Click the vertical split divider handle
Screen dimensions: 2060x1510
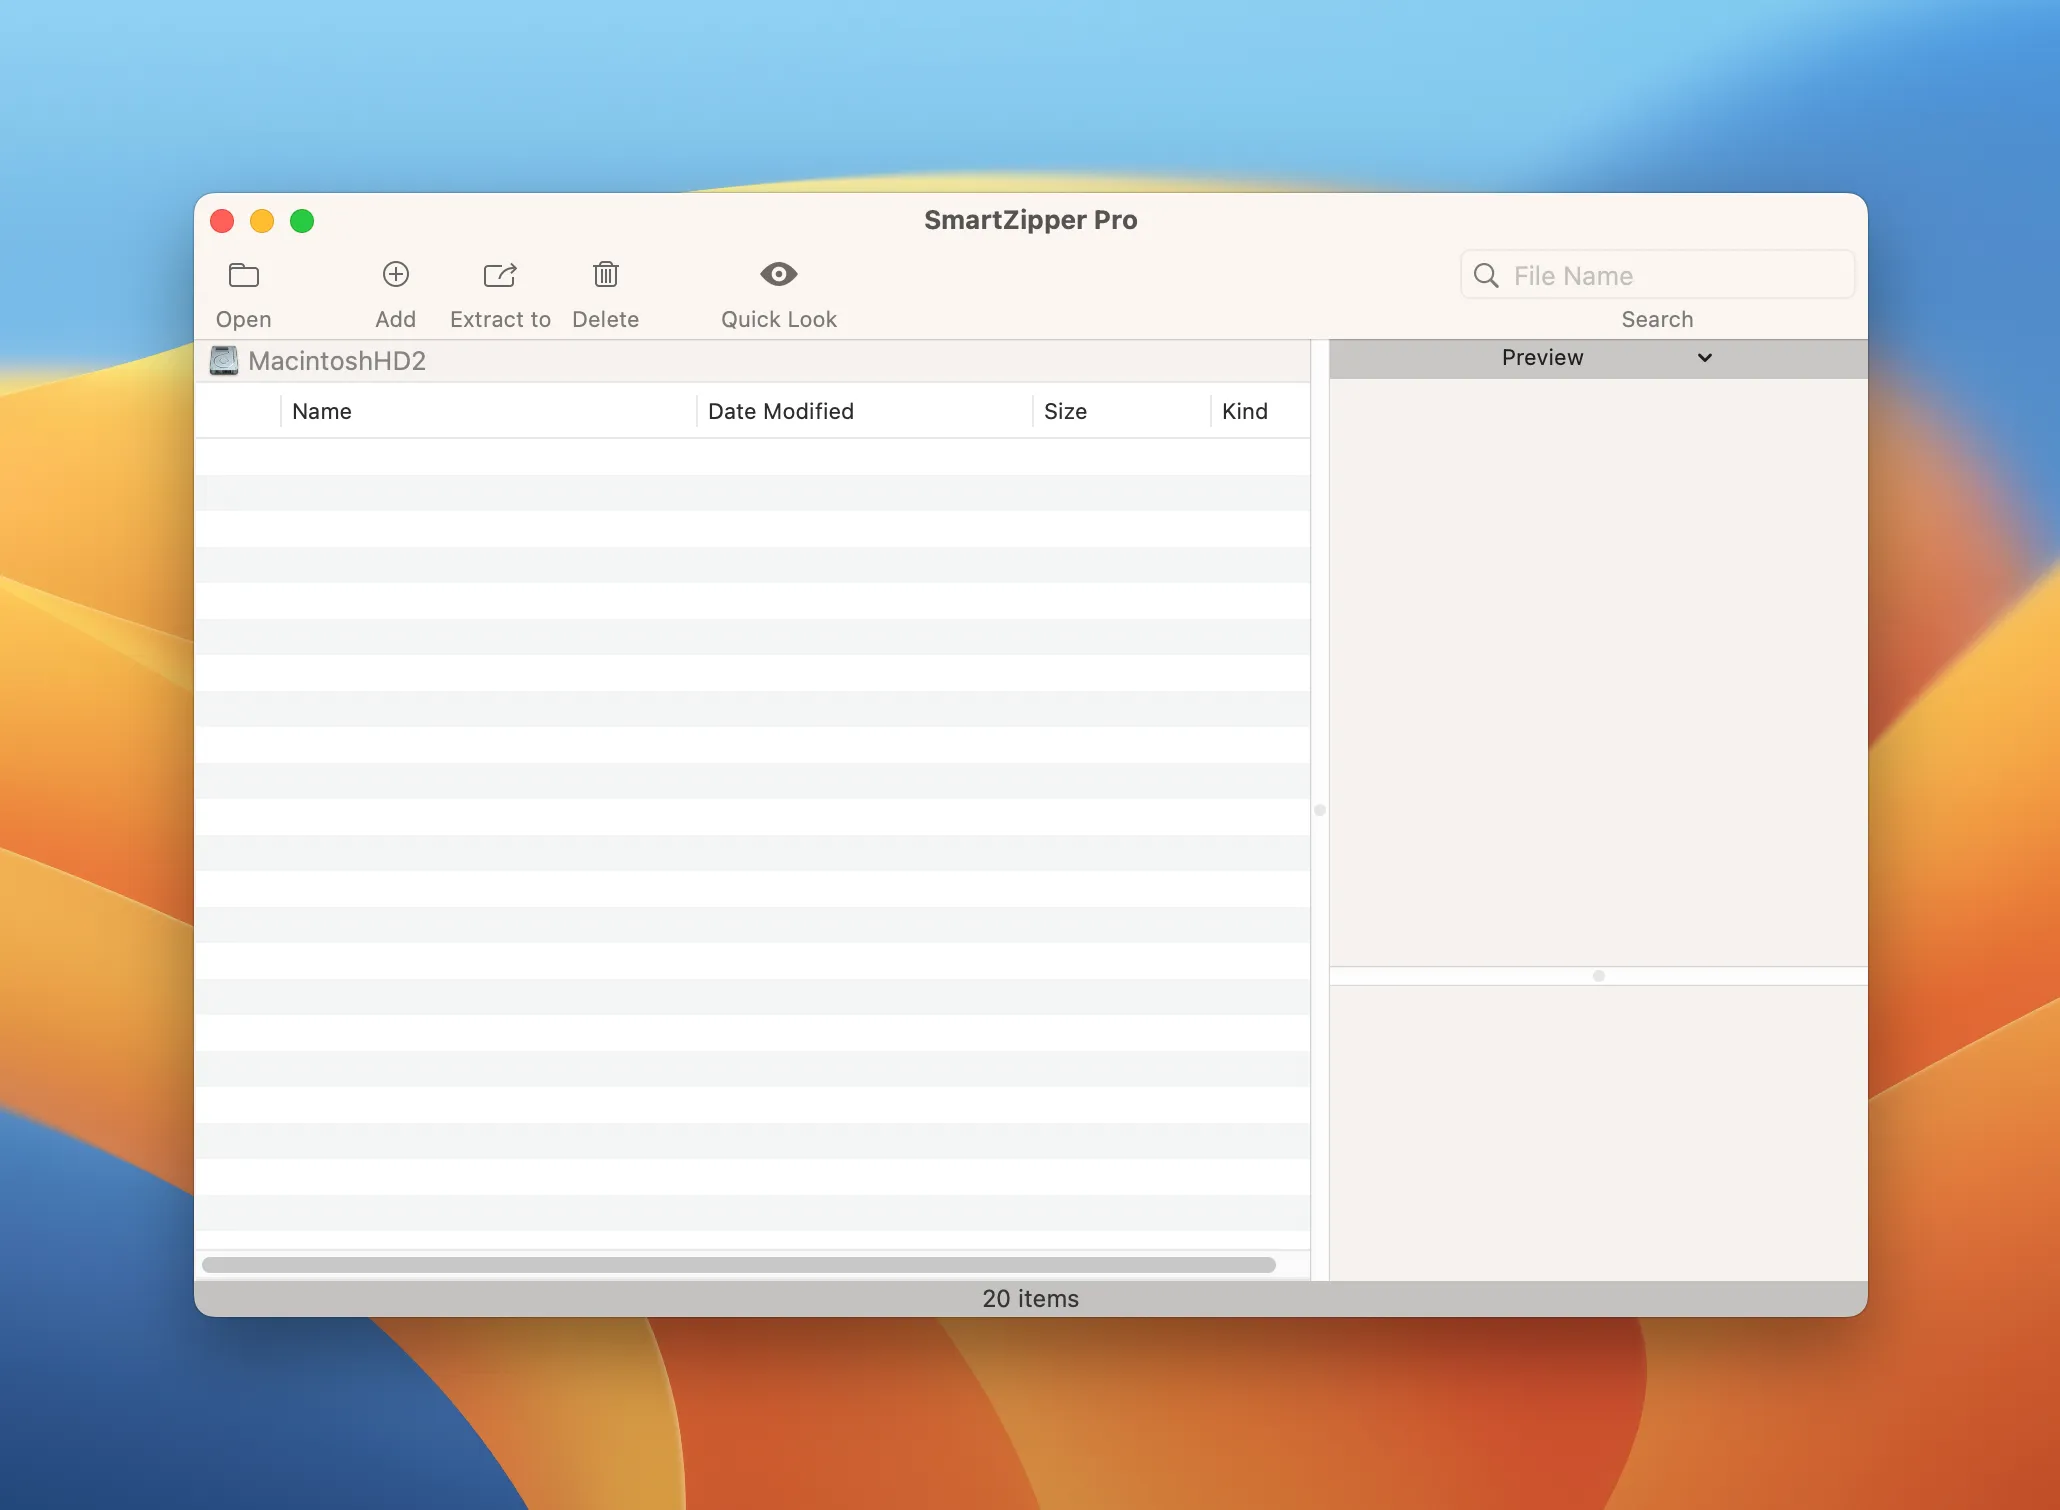coord(1320,810)
